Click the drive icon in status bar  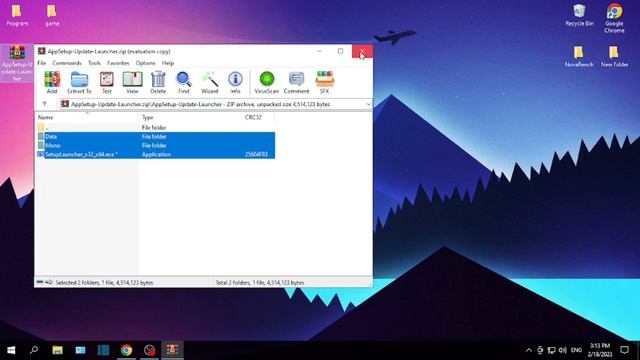point(40,282)
